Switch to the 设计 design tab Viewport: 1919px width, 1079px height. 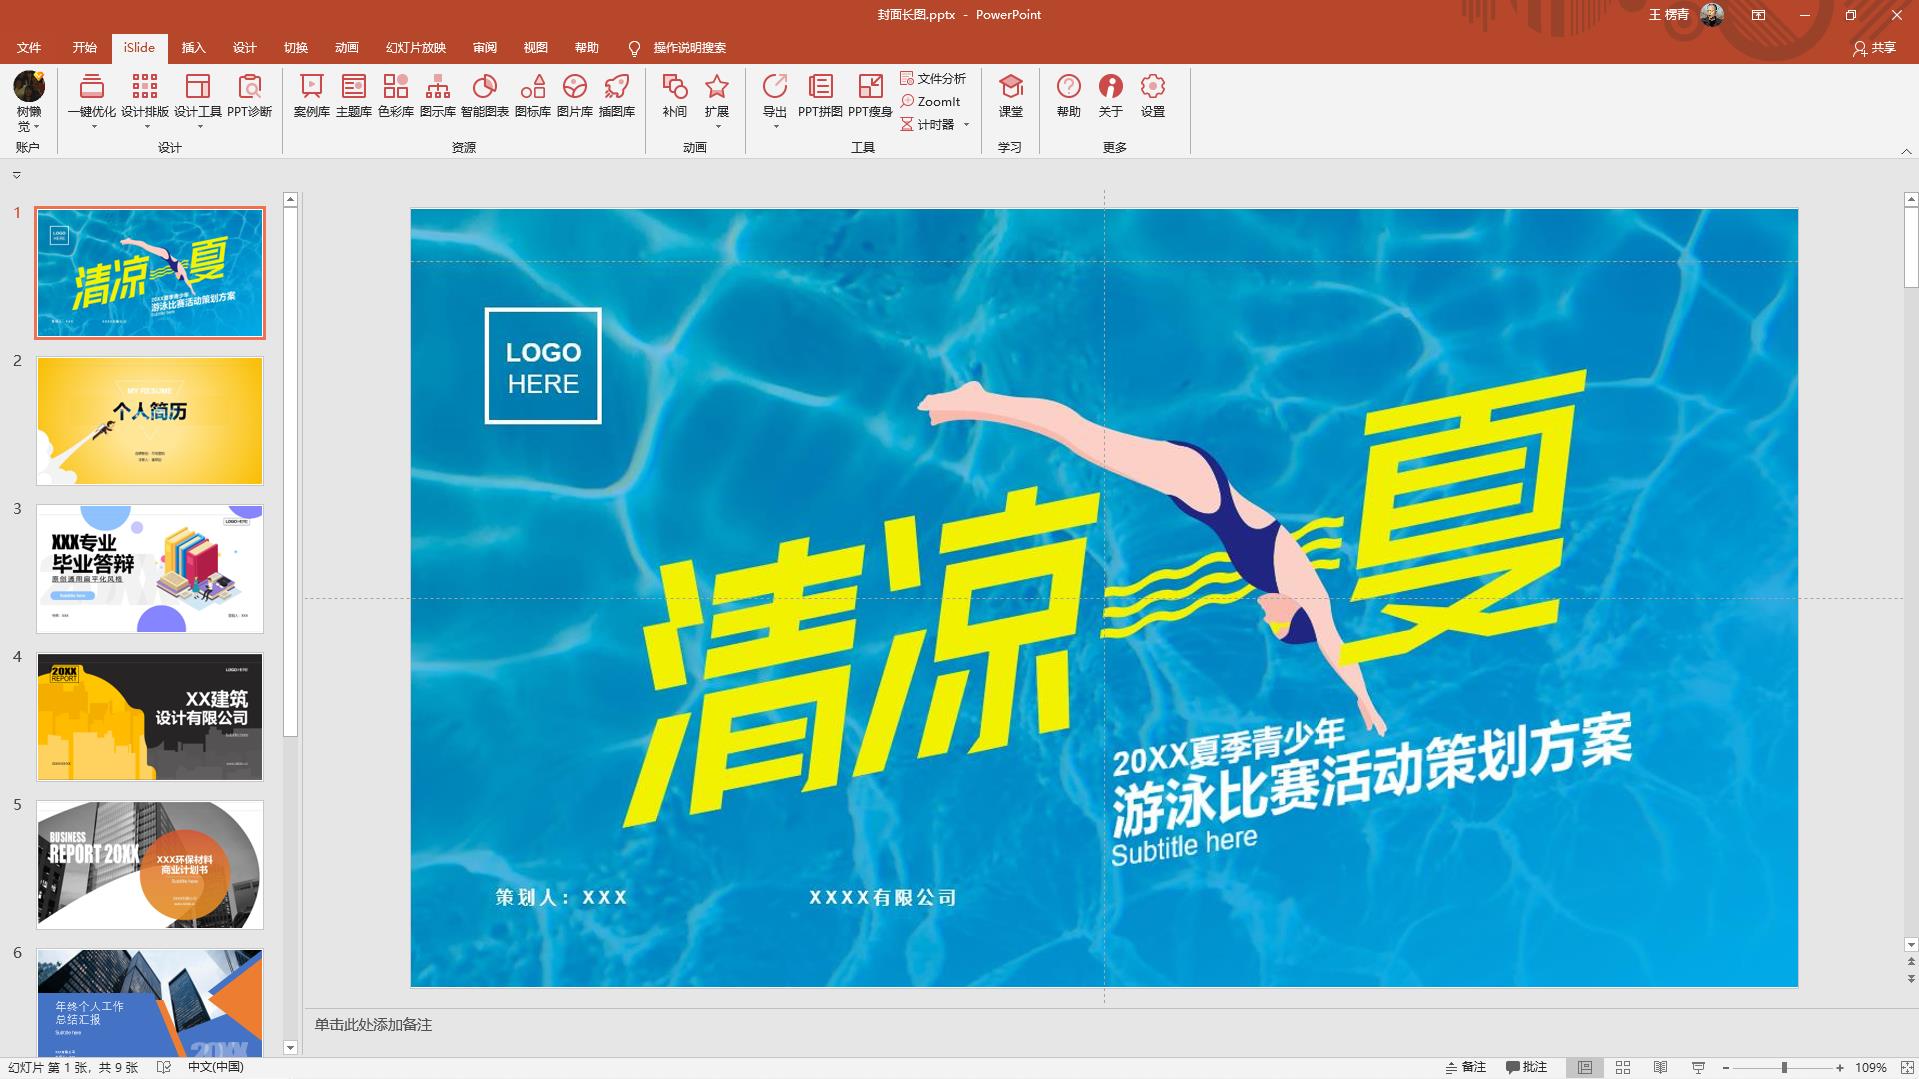point(244,47)
